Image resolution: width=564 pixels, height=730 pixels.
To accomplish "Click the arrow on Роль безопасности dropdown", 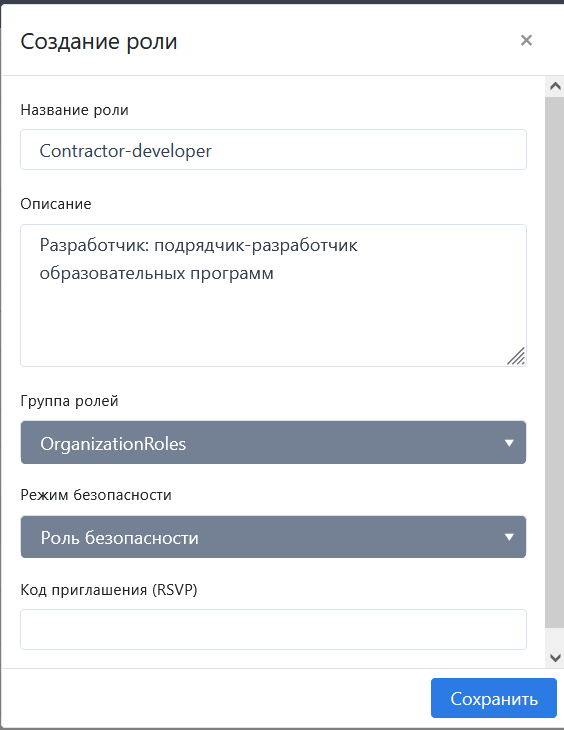I will tap(509, 537).
